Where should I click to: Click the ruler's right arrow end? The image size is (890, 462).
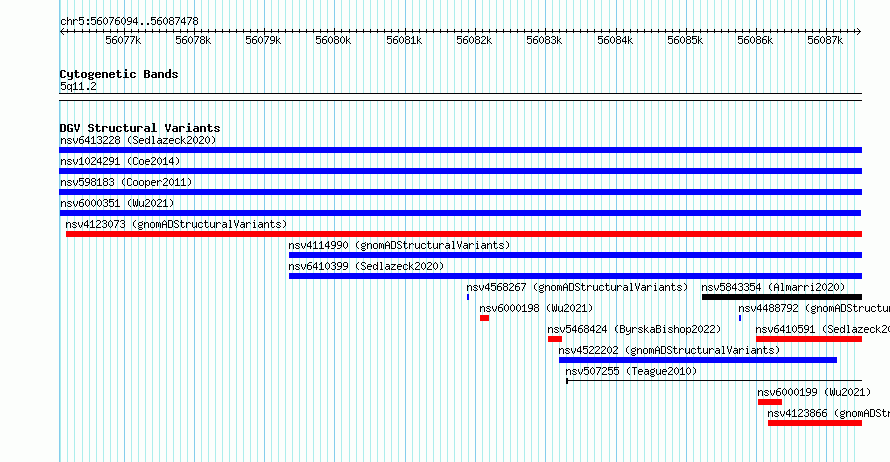pyautogui.click(x=859, y=31)
